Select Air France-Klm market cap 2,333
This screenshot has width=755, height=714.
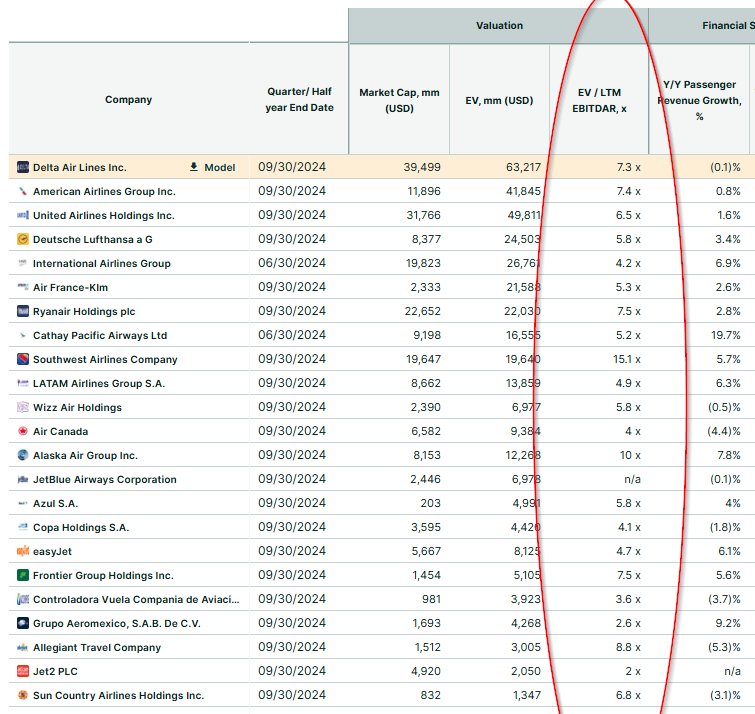pyautogui.click(x=425, y=287)
